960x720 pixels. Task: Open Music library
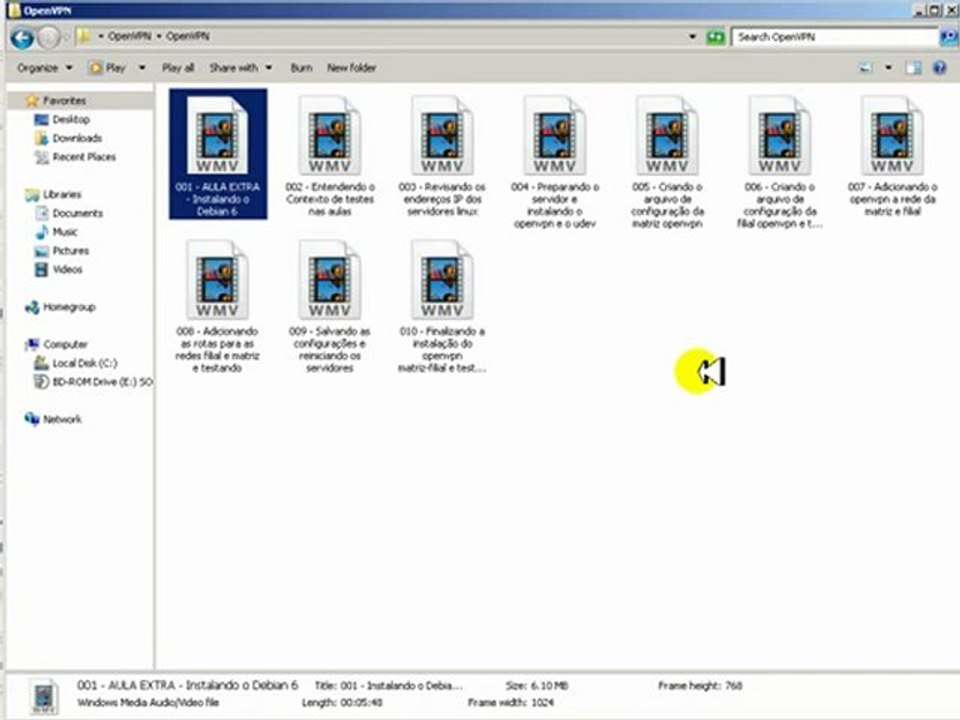[x=65, y=232]
